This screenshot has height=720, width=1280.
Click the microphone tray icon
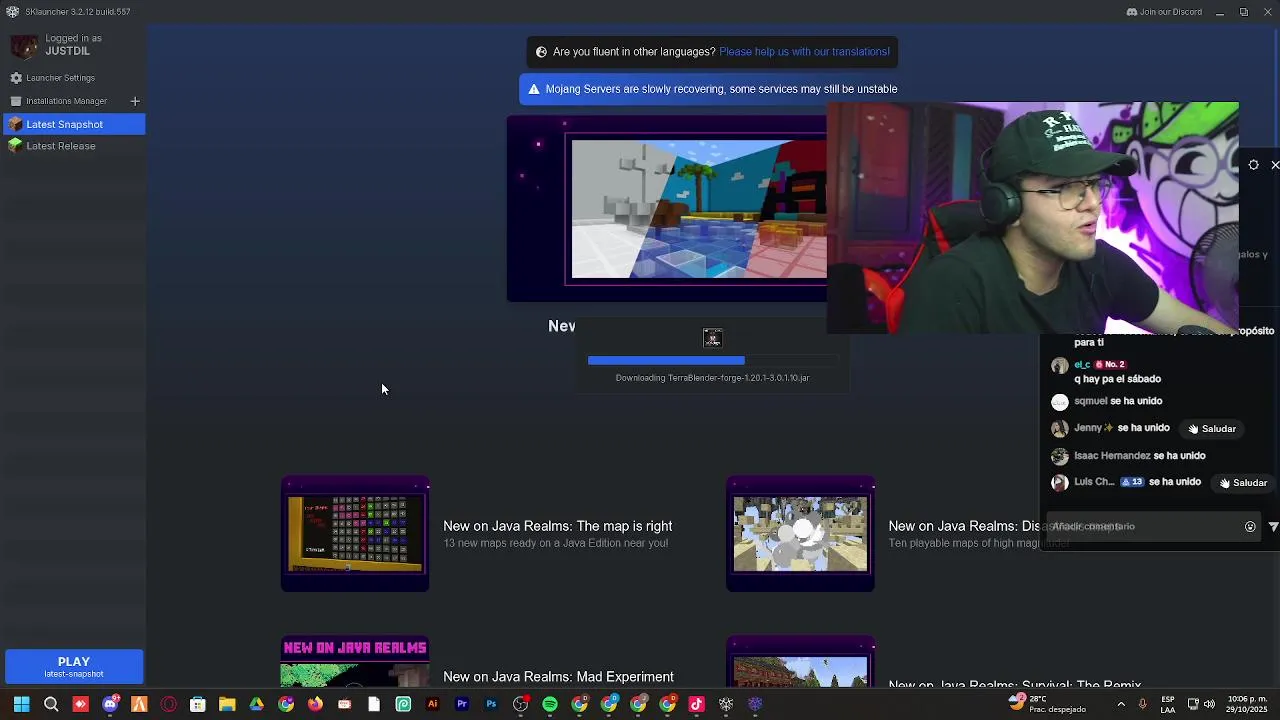tap(1143, 704)
